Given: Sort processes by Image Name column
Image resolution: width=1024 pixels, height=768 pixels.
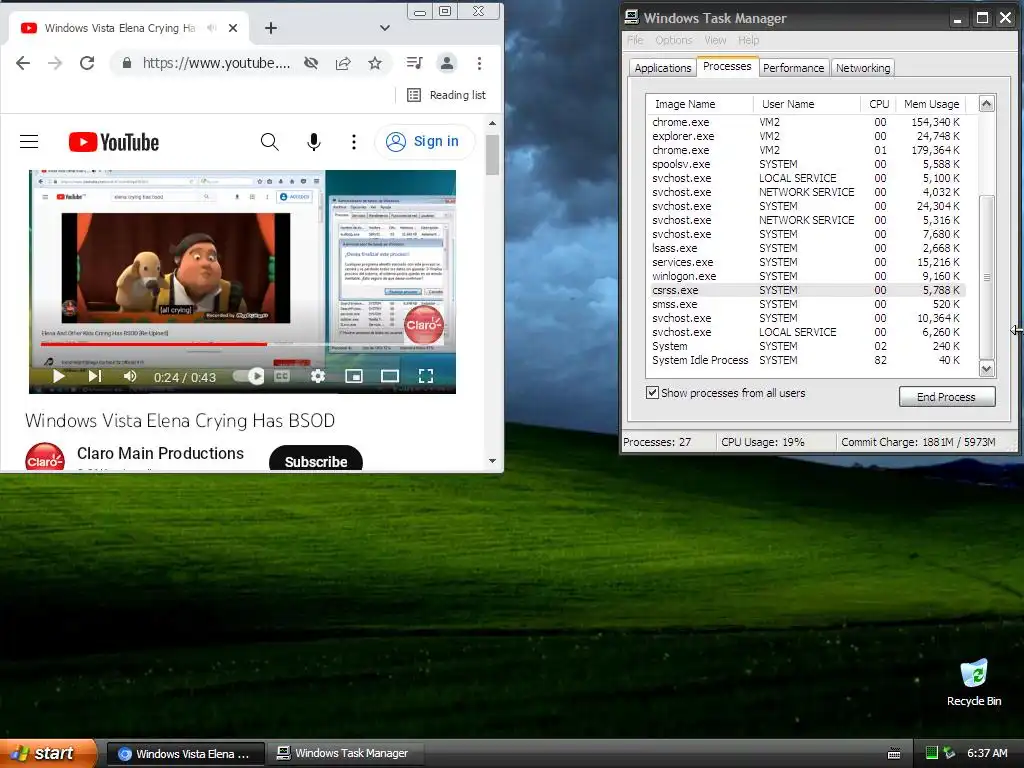Looking at the screenshot, I should click(699, 104).
